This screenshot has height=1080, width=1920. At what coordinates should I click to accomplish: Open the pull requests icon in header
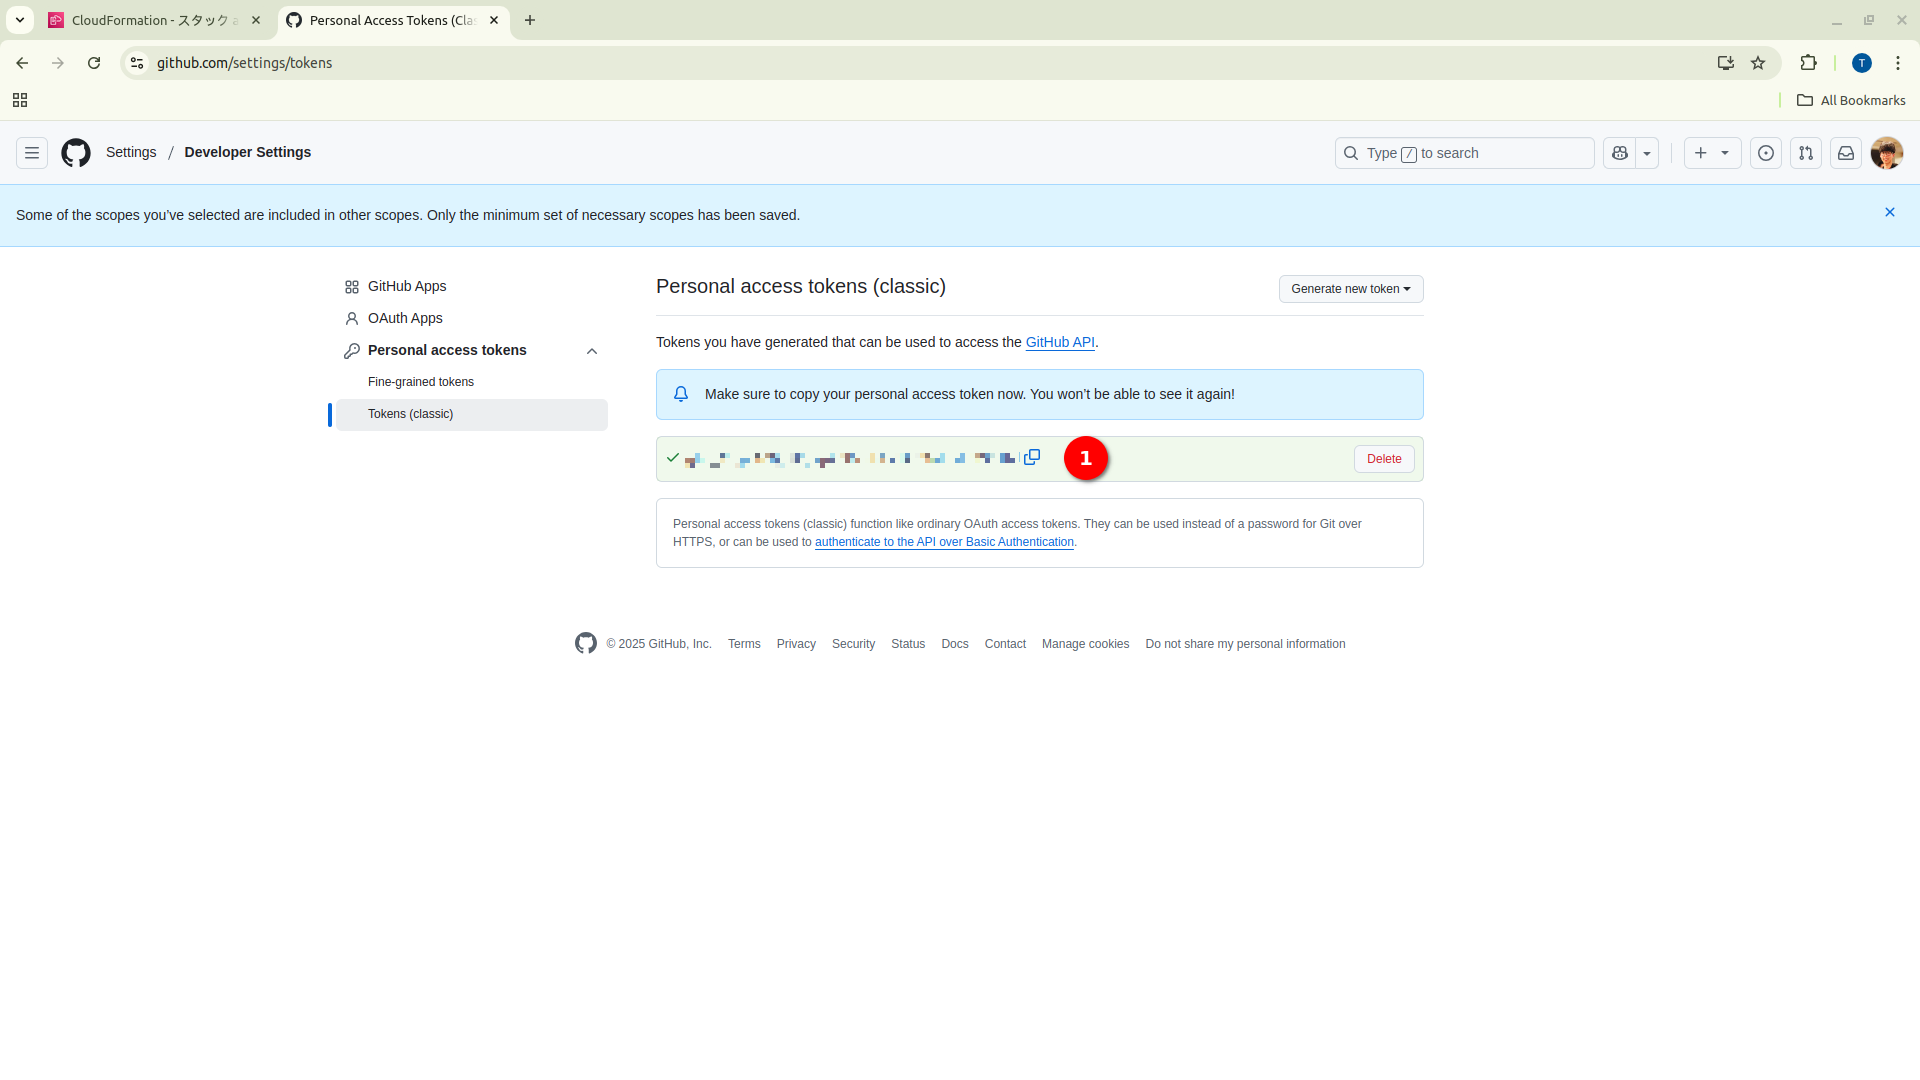point(1806,153)
